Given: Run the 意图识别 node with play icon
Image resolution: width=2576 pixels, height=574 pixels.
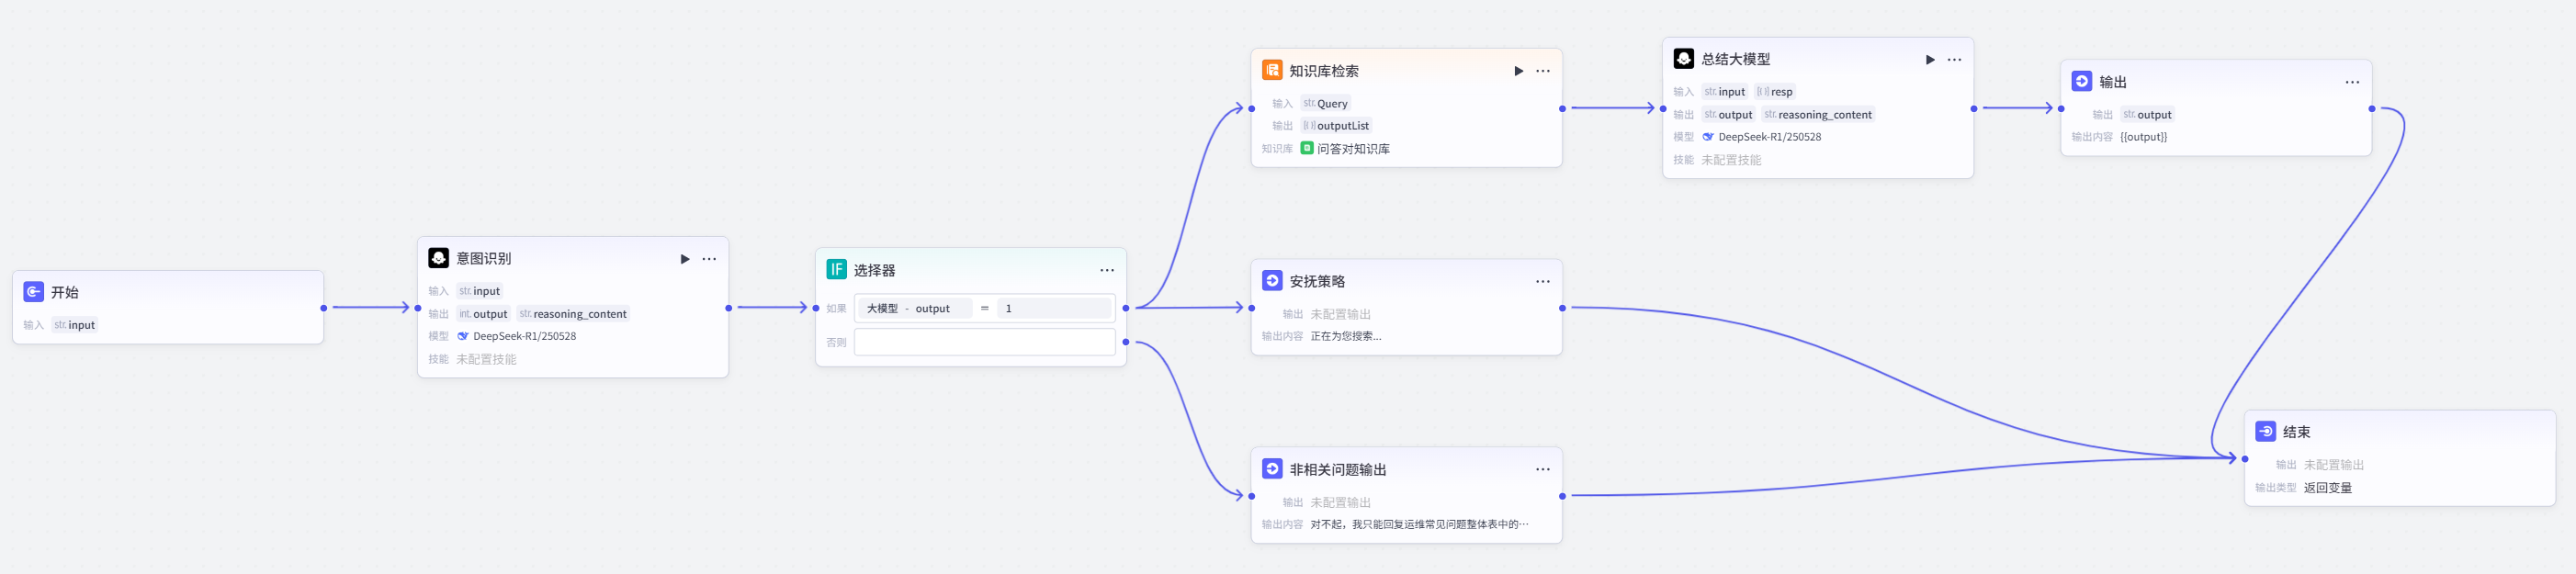Looking at the screenshot, I should tap(685, 259).
